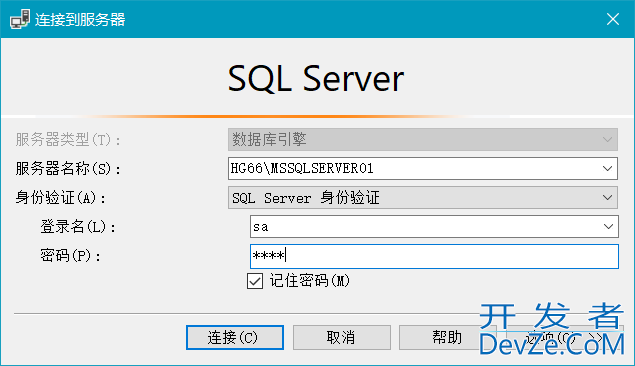Click the SQL Server banner heading
This screenshot has width=635, height=366.
[316, 78]
